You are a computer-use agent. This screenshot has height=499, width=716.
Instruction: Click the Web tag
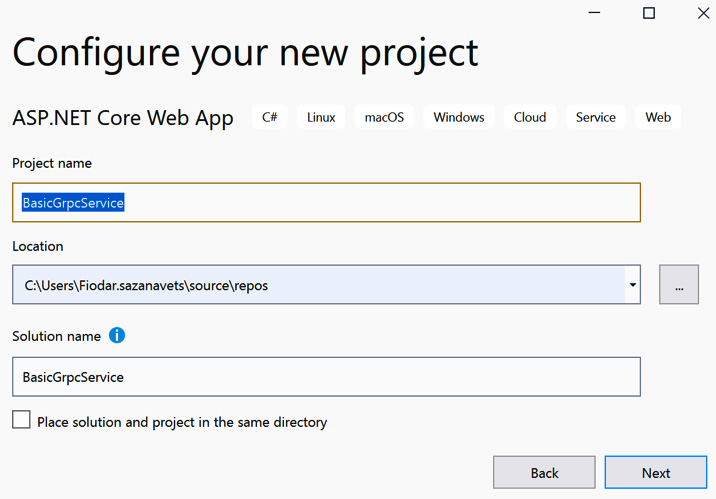[658, 117]
